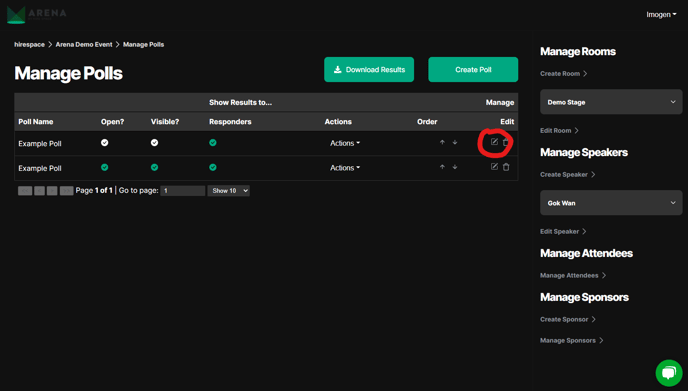
Task: Open the Manage Attendees link under its heading
Action: (573, 275)
